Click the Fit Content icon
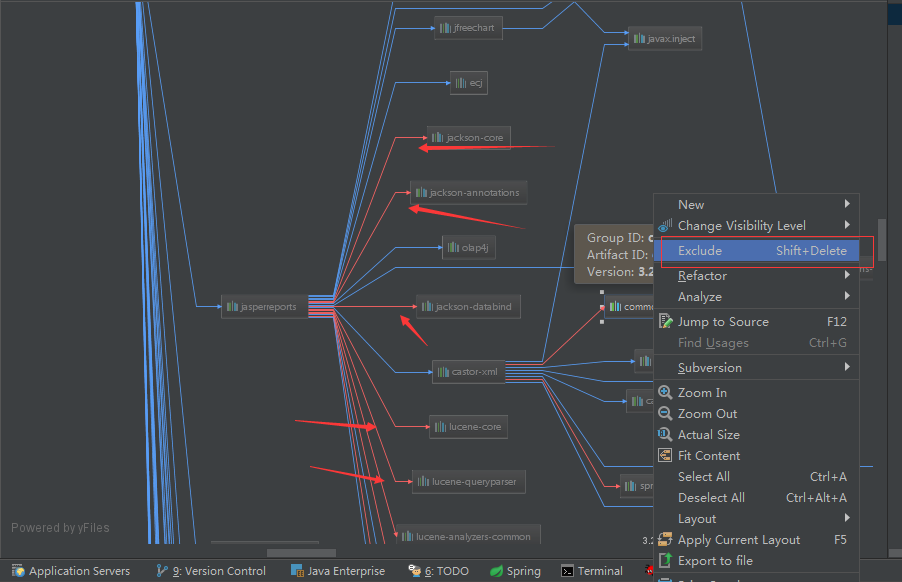The height and width of the screenshot is (582, 902). click(x=665, y=456)
